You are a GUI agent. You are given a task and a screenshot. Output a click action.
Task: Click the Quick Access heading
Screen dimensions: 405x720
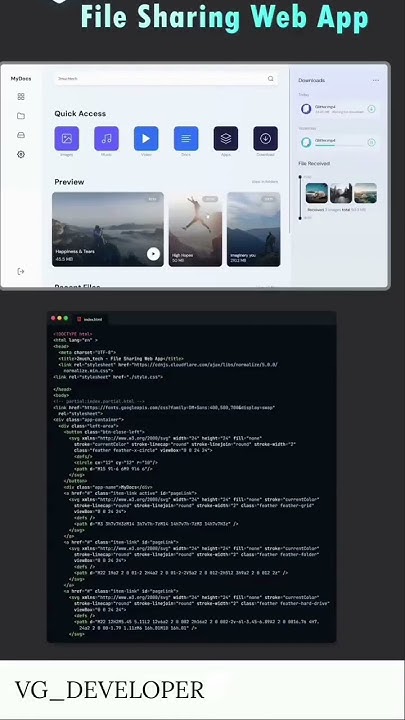(80, 113)
